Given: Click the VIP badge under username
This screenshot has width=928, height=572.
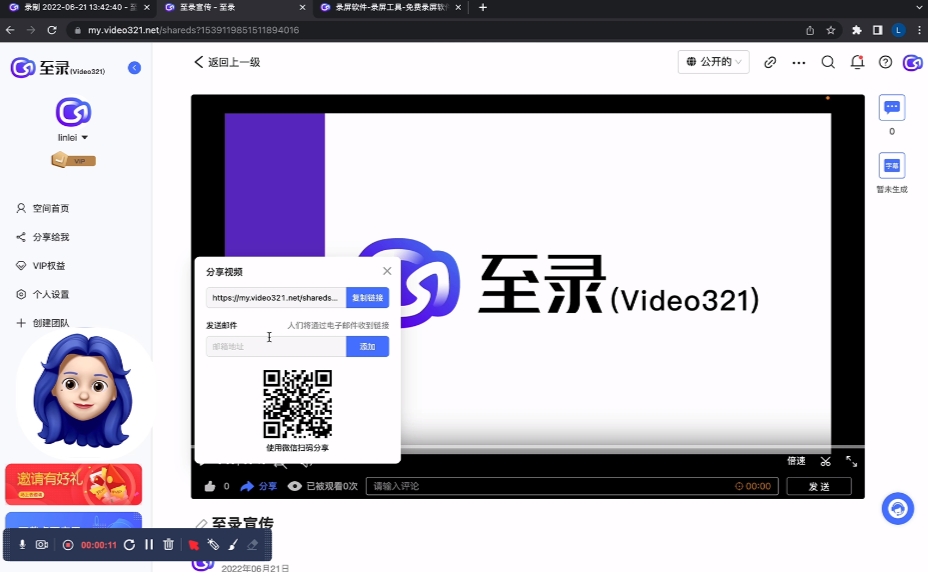Looking at the screenshot, I should pyautogui.click(x=73, y=160).
